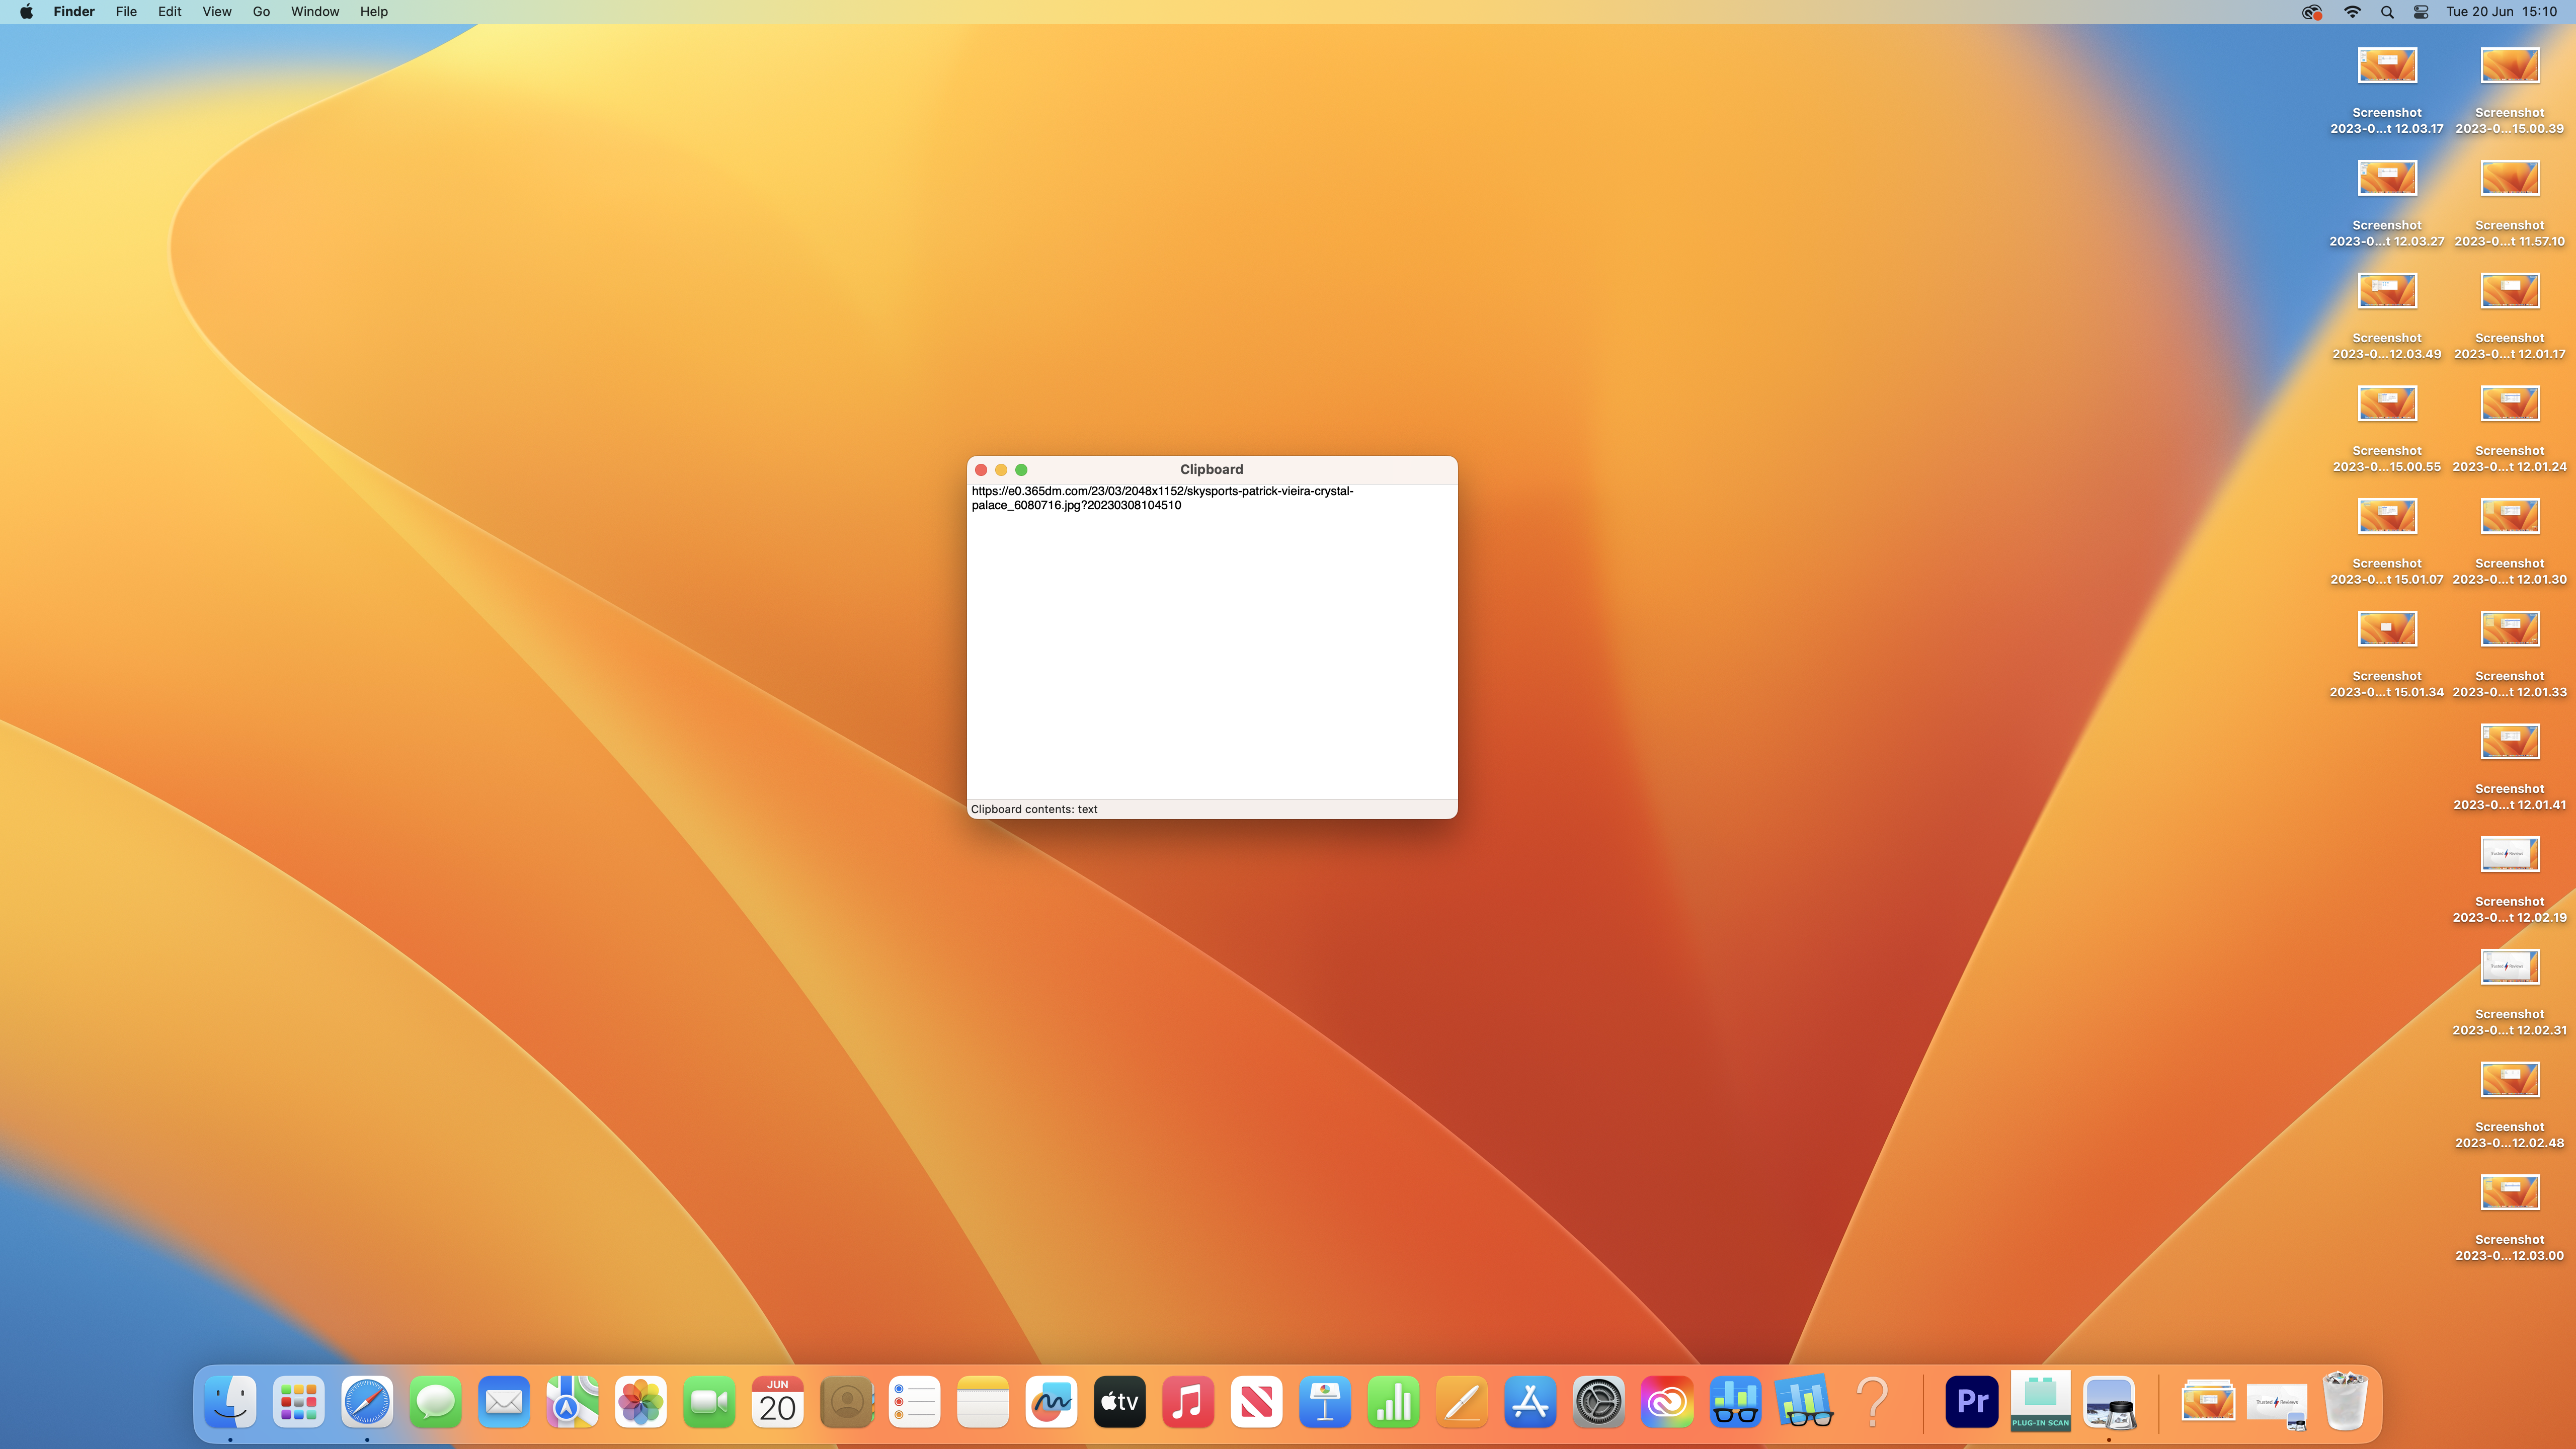This screenshot has height=1449, width=2576.
Task: Click the question mark icon in Dock
Action: (1872, 1402)
